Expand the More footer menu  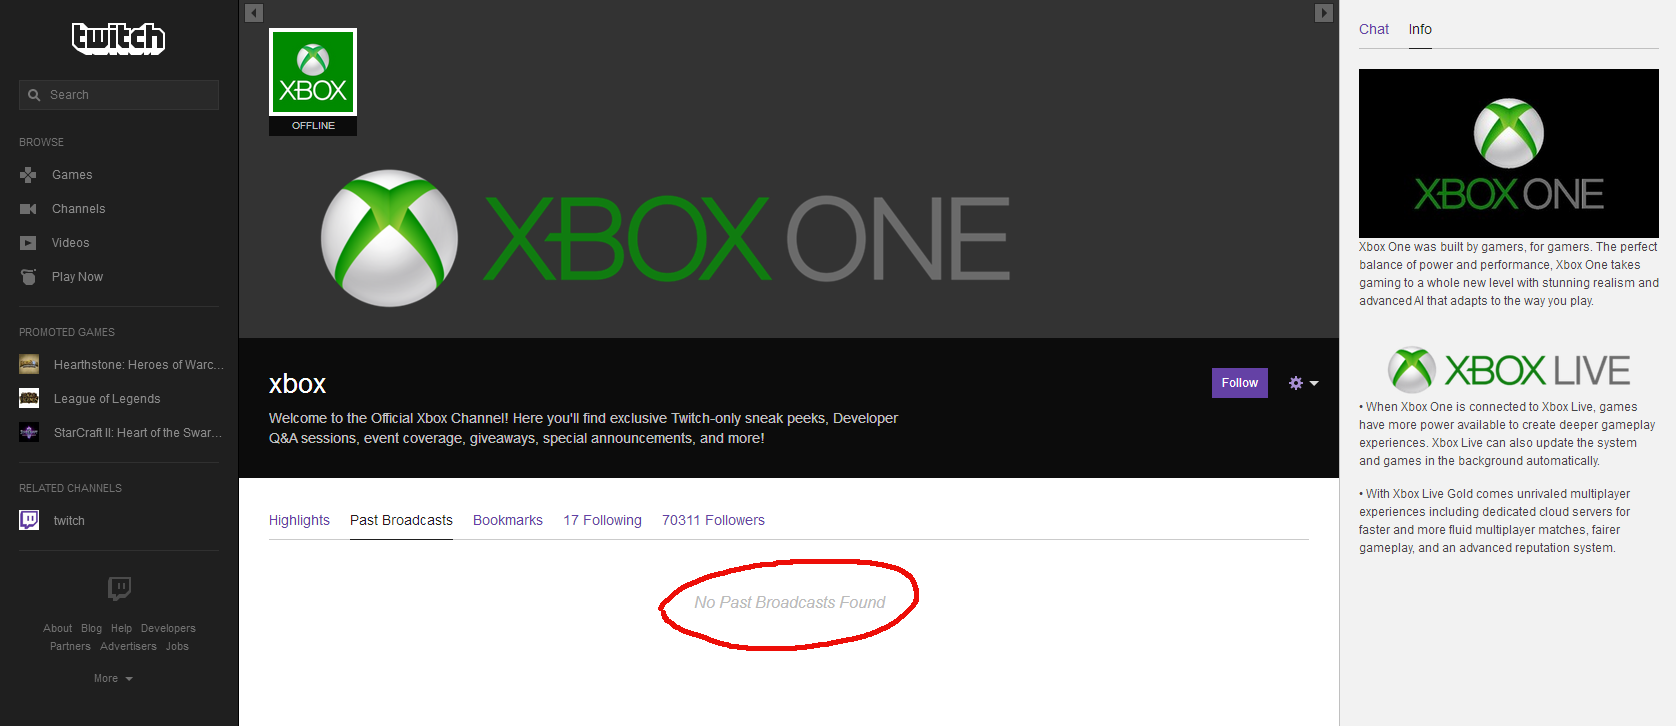[113, 679]
